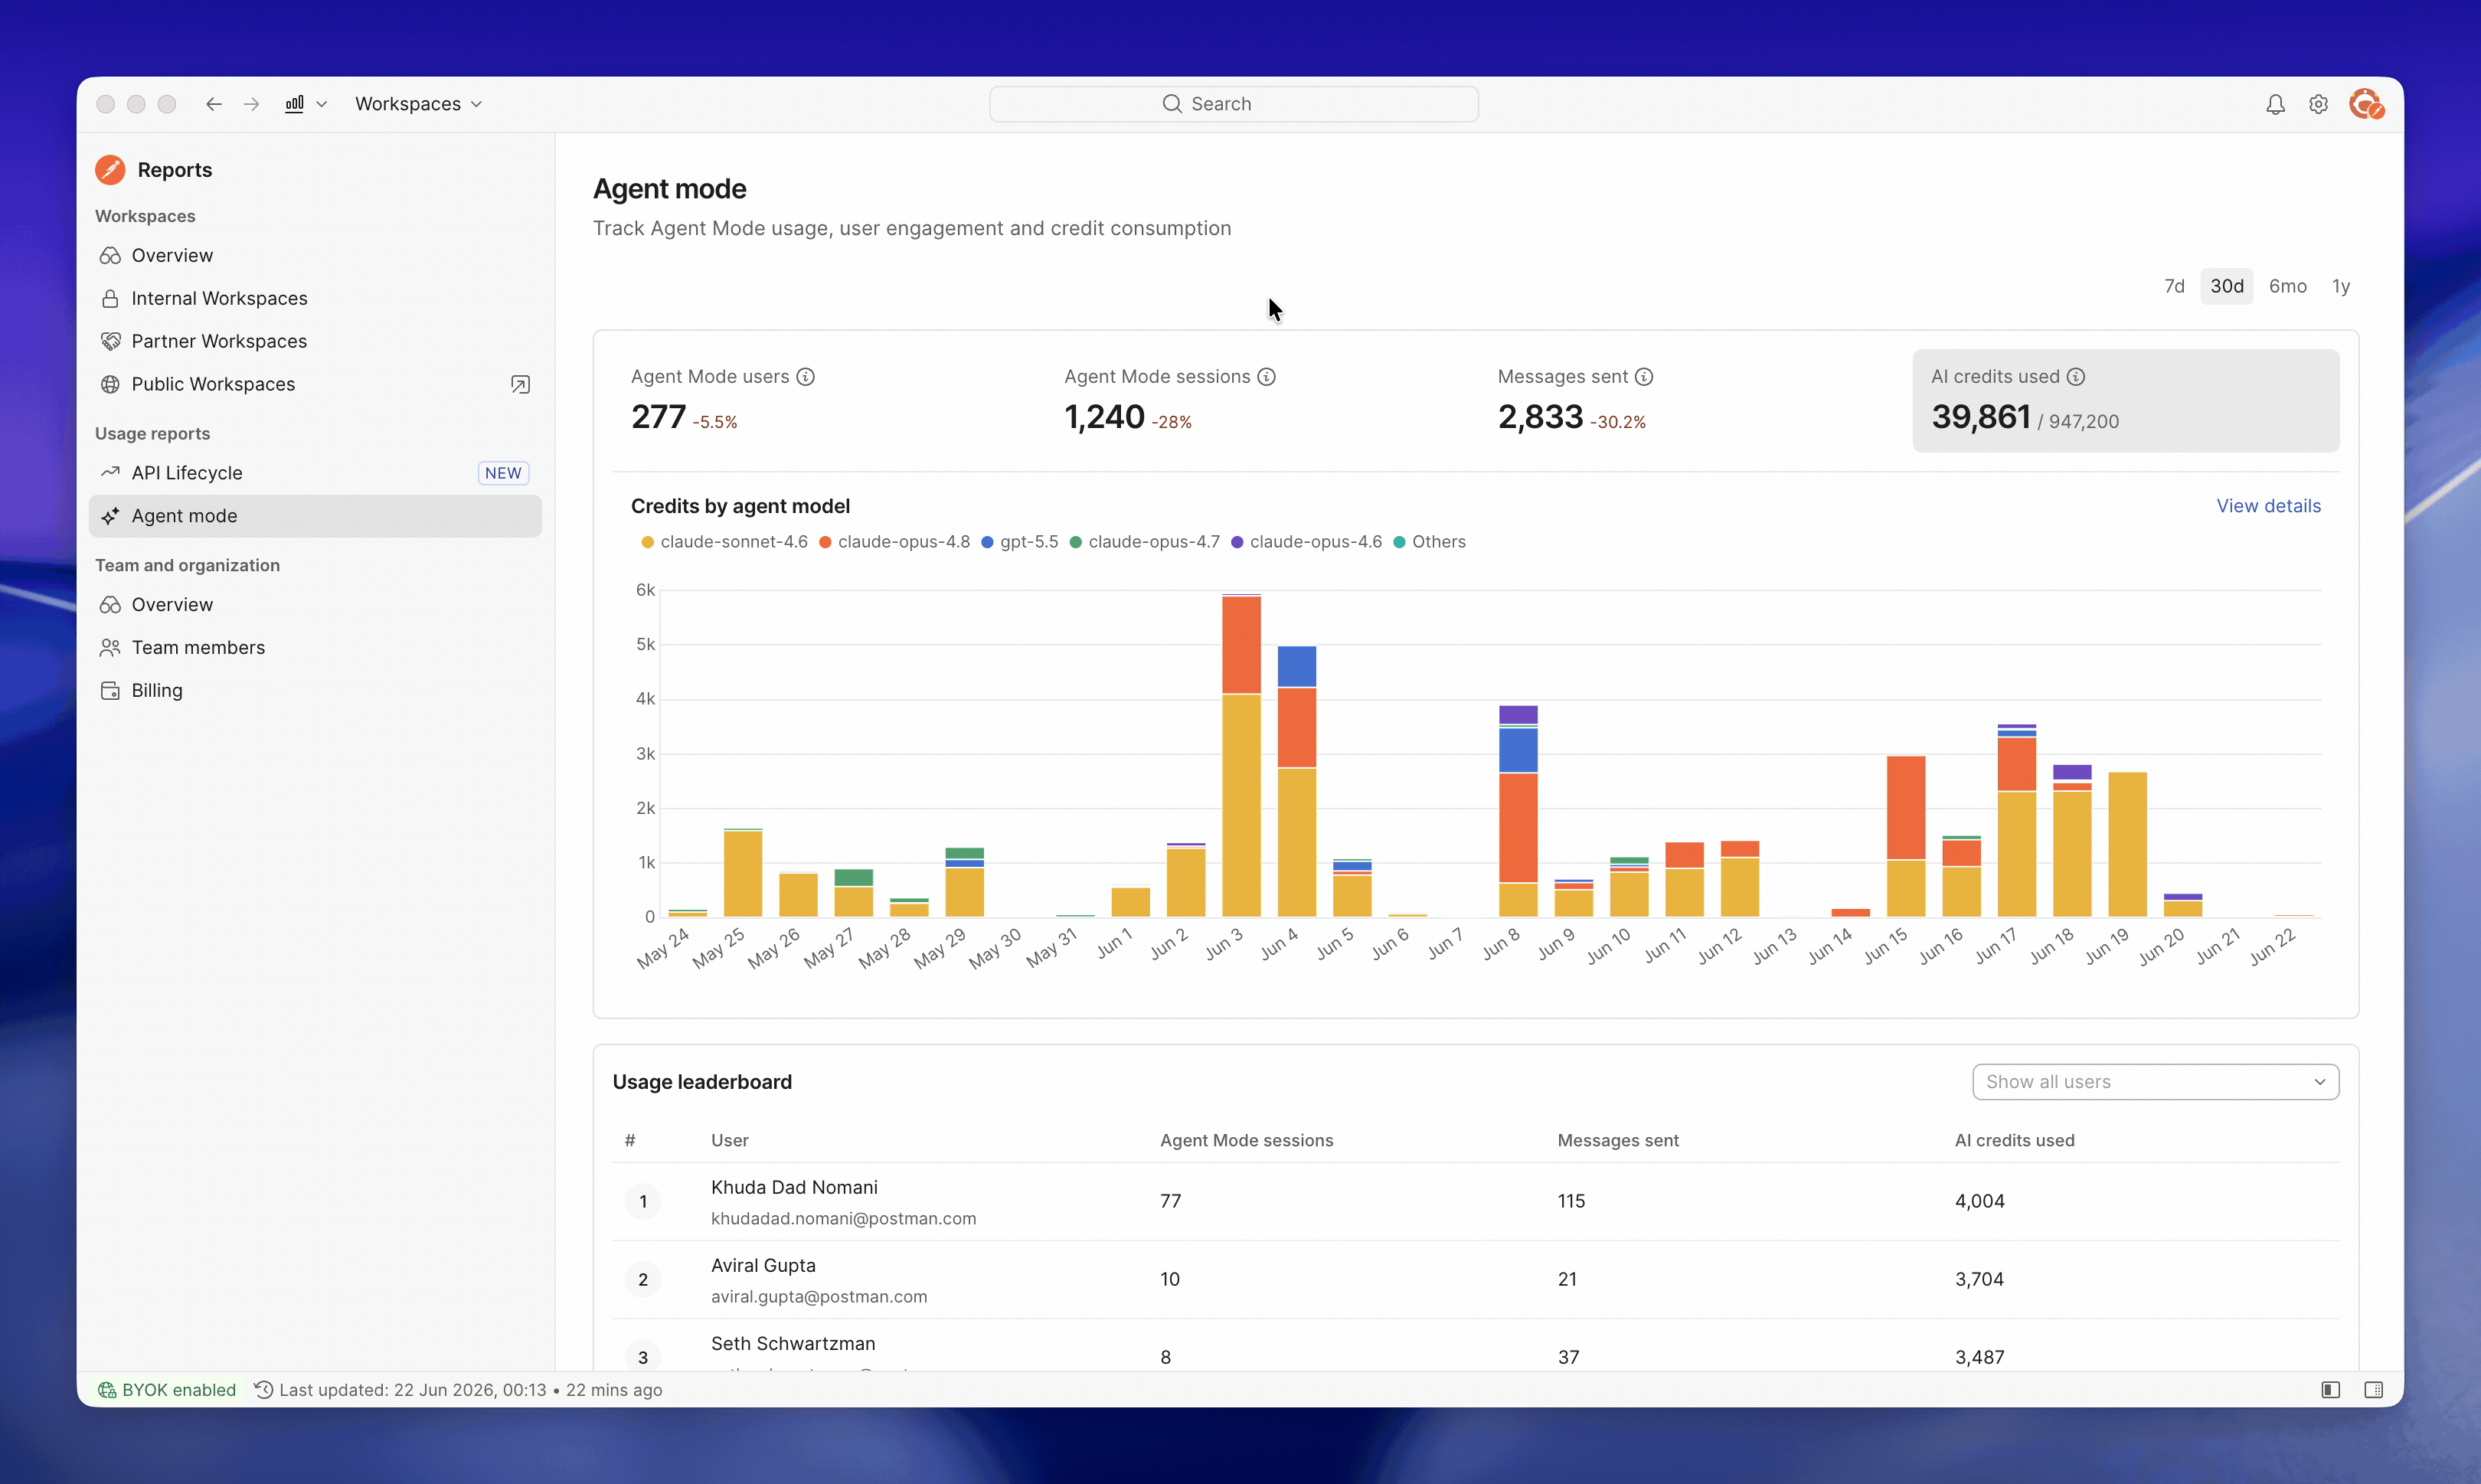Select the AI credits used card
The image size is (2481, 1484).
[2125, 400]
